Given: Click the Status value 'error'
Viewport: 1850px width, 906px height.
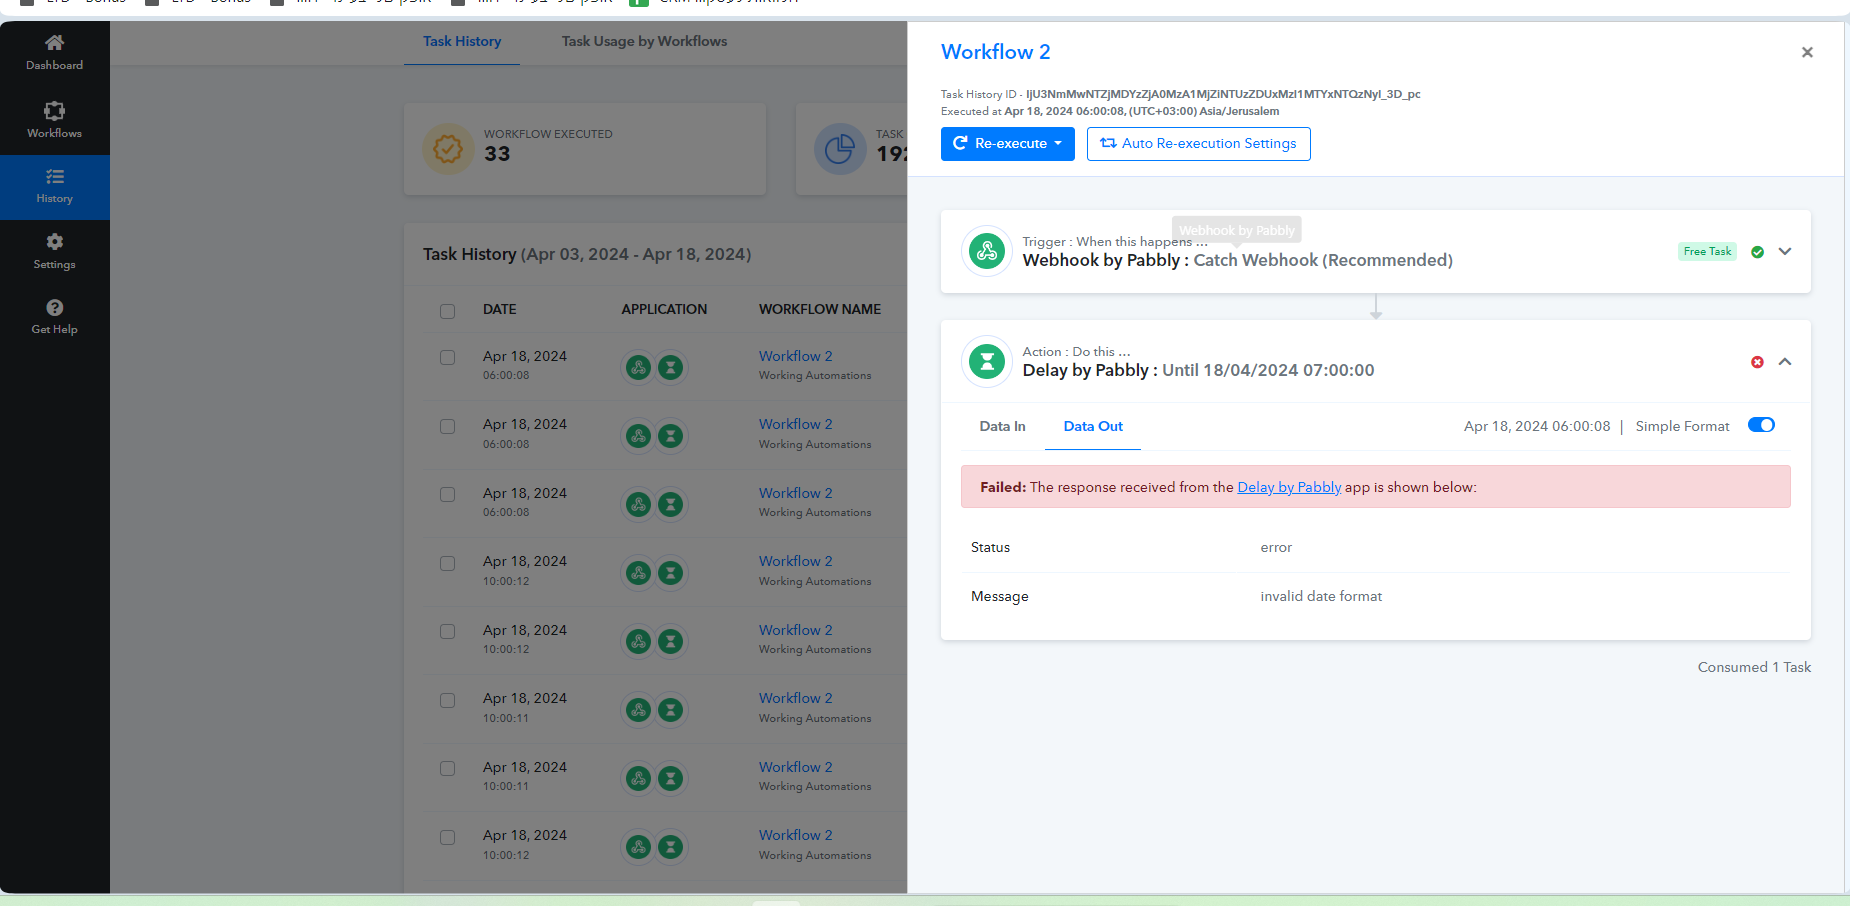Looking at the screenshot, I should coord(1276,547).
